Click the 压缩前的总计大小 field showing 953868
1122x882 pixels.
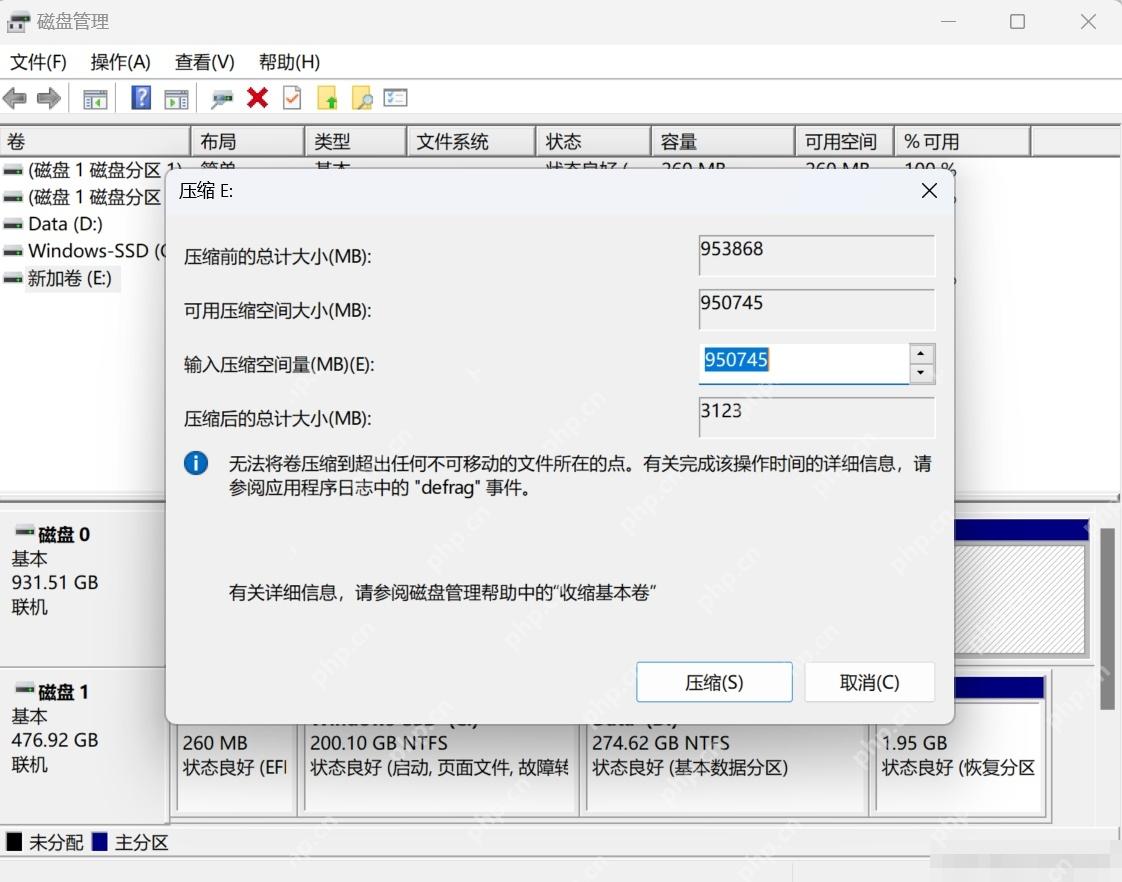[816, 255]
